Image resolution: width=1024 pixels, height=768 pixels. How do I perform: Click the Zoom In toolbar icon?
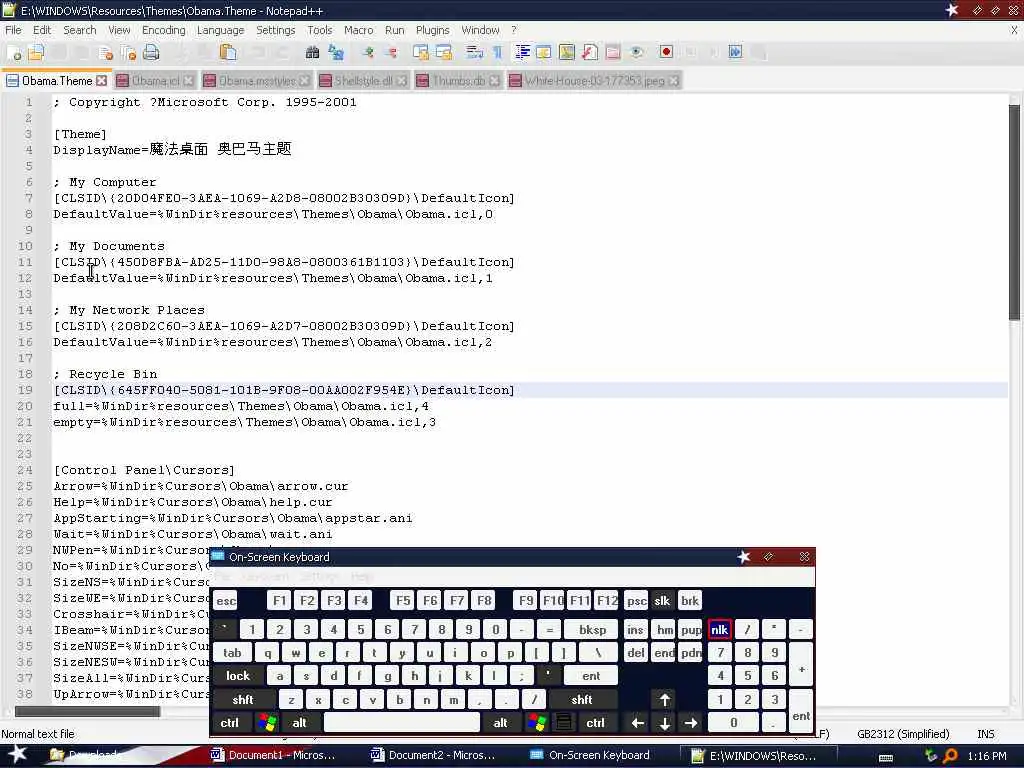click(368, 53)
